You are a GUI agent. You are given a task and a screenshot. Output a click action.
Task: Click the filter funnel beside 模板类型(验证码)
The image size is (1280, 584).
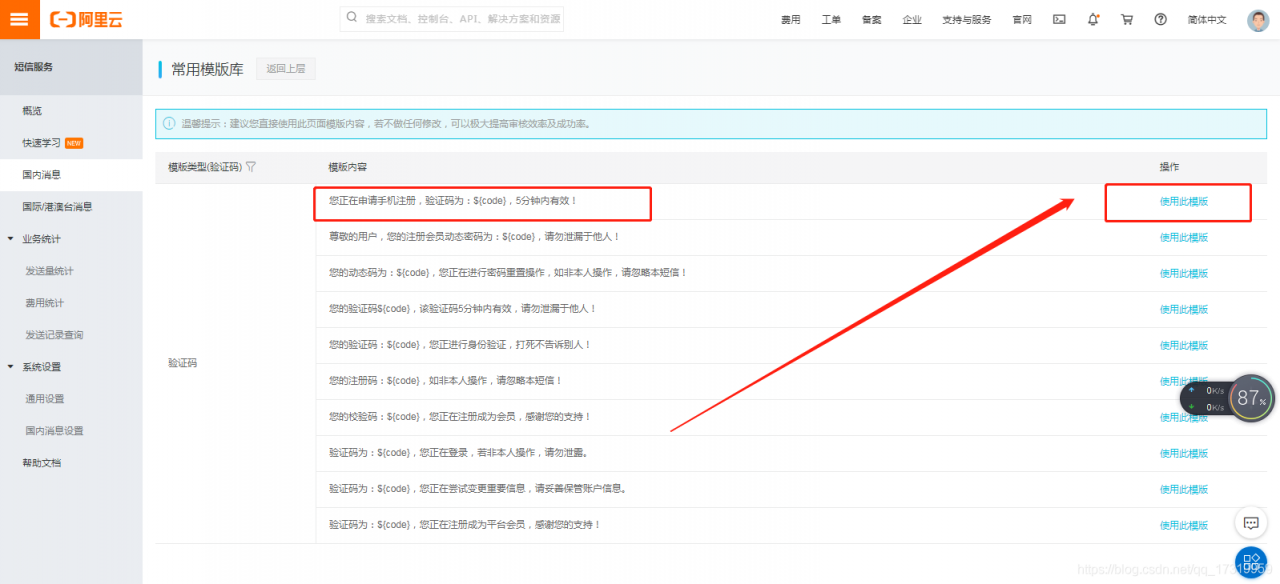click(x=251, y=167)
